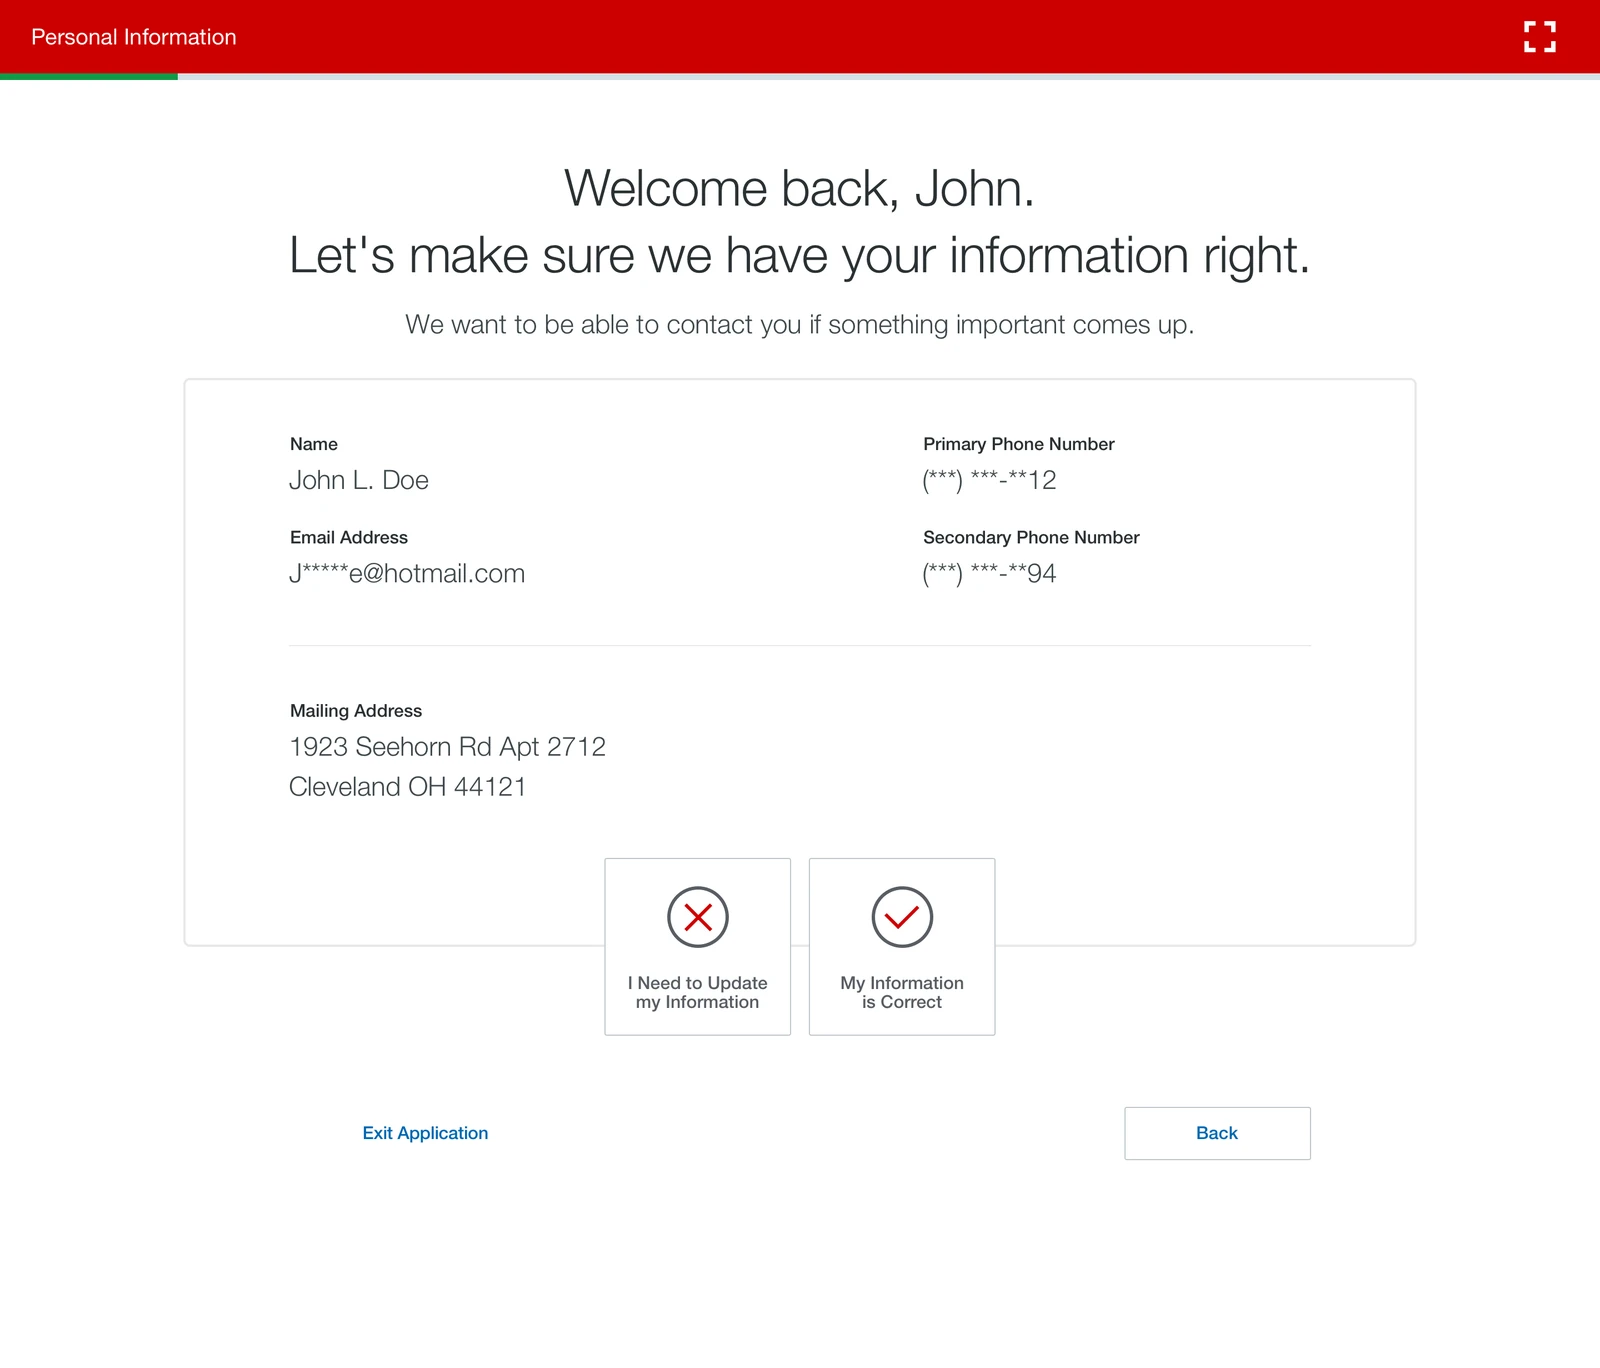Screen dimensions: 1600x1368
Task: Confirm "My Information is Correct" label
Action: 902,992
